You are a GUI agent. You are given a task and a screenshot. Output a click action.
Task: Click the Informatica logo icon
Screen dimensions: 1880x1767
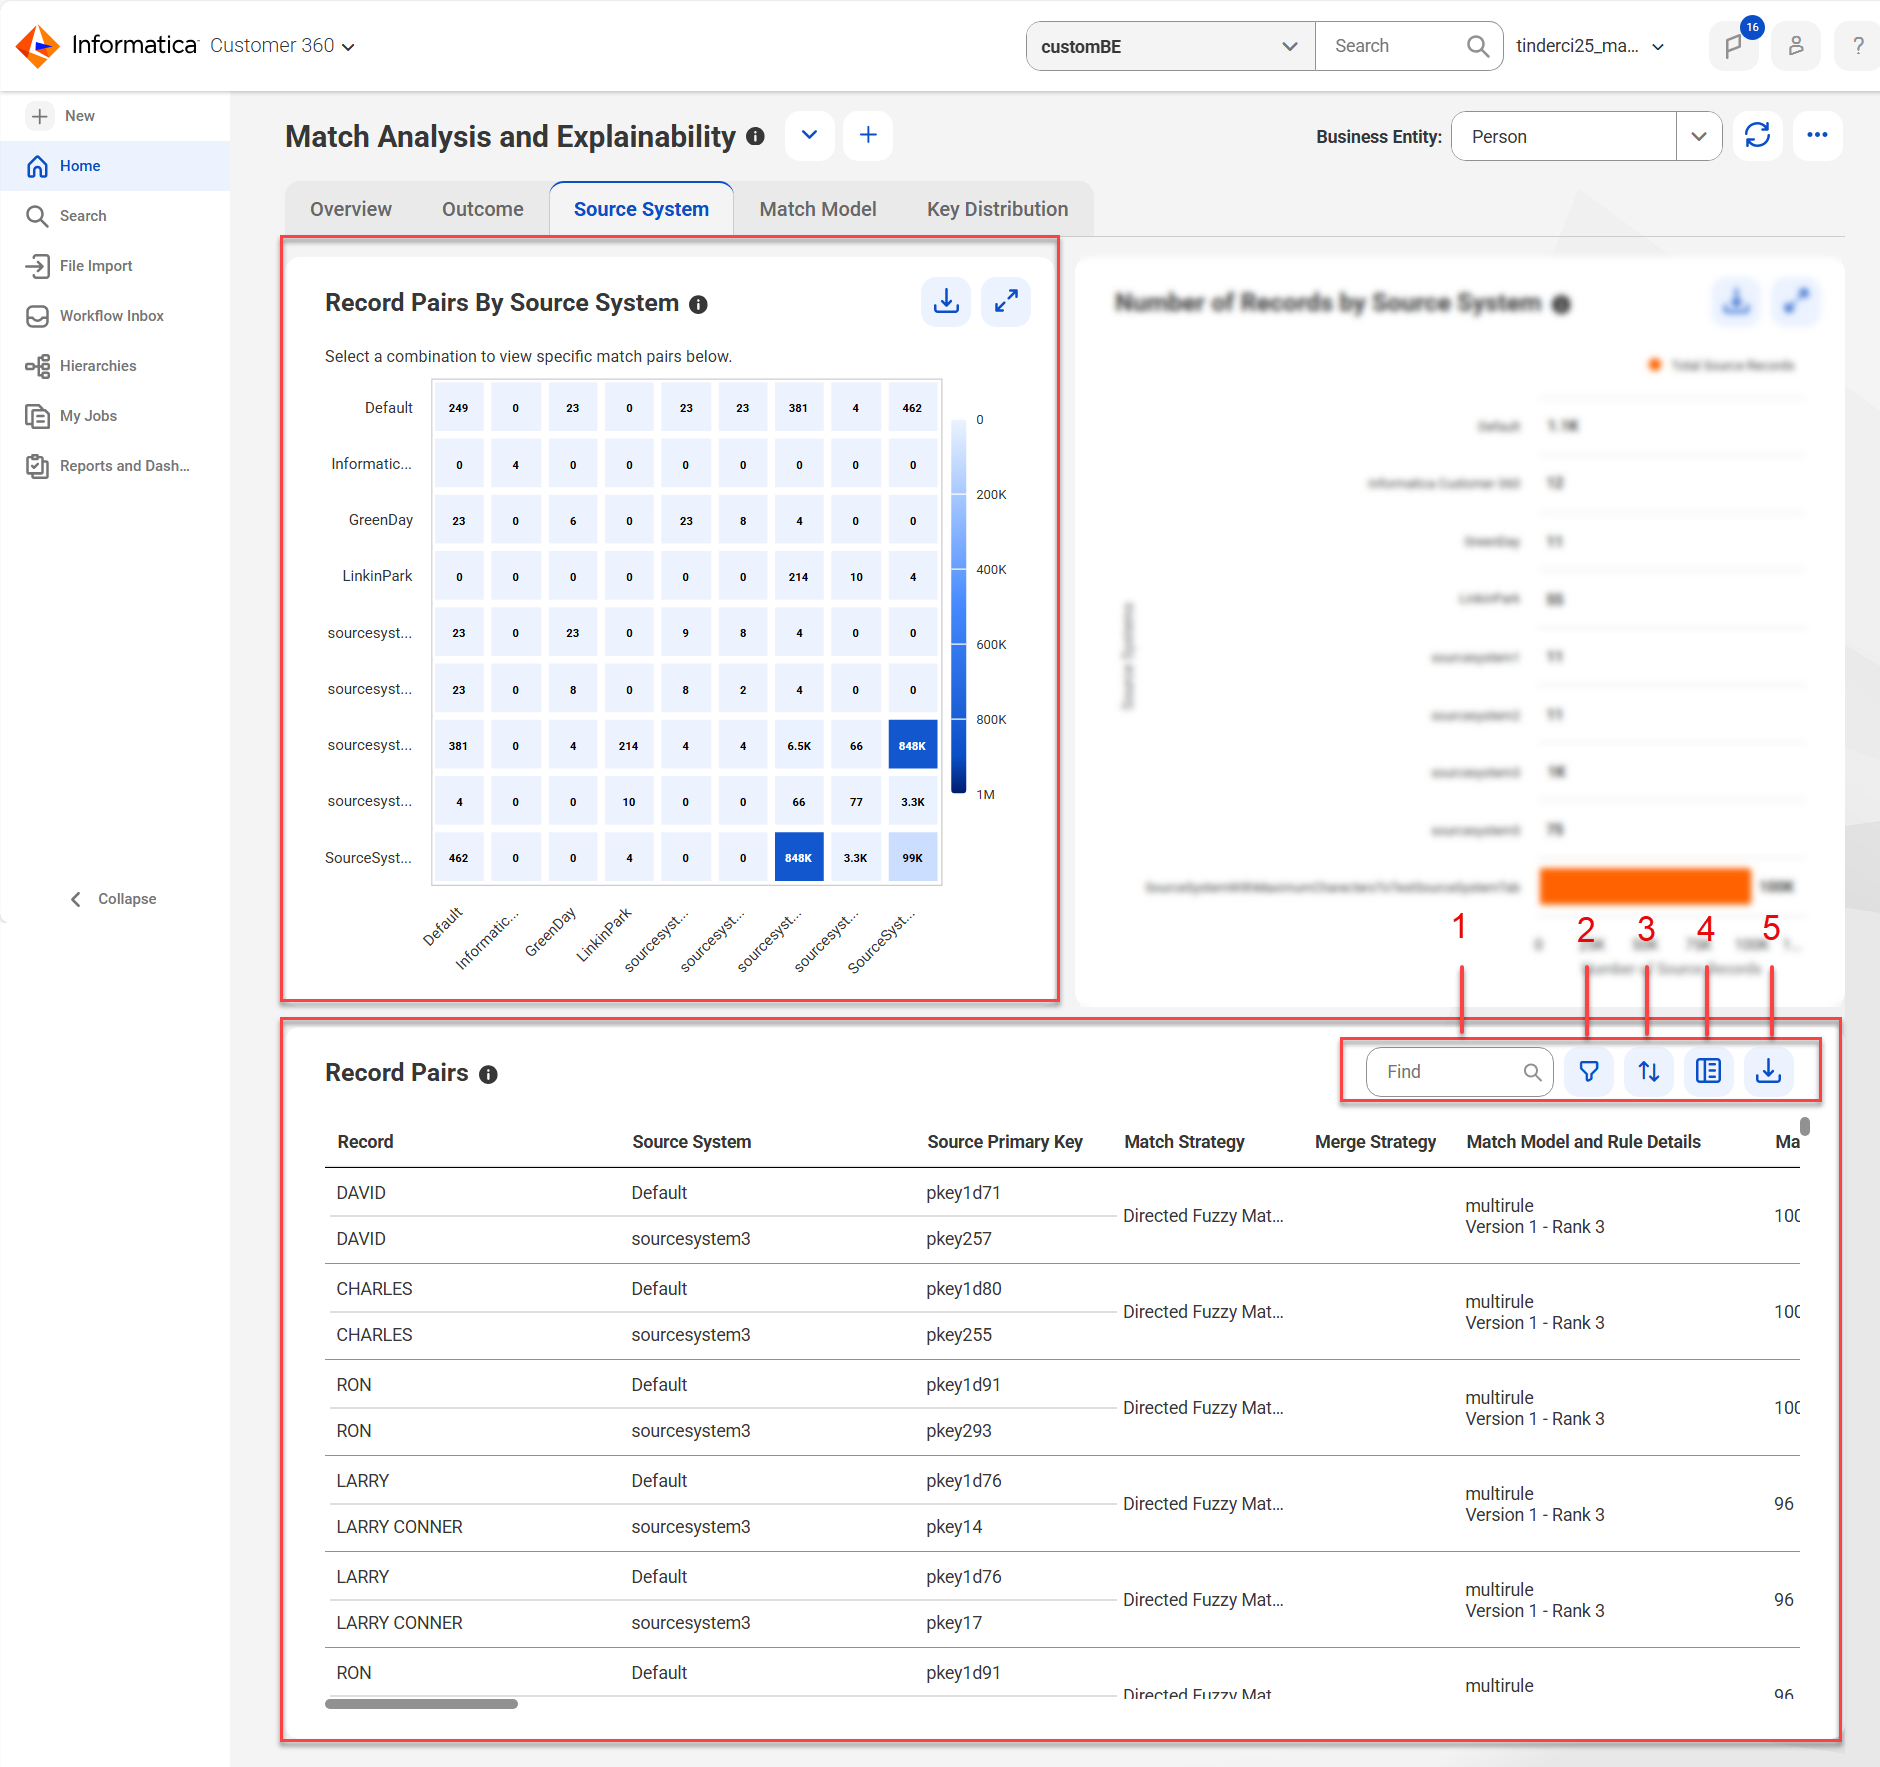click(38, 46)
